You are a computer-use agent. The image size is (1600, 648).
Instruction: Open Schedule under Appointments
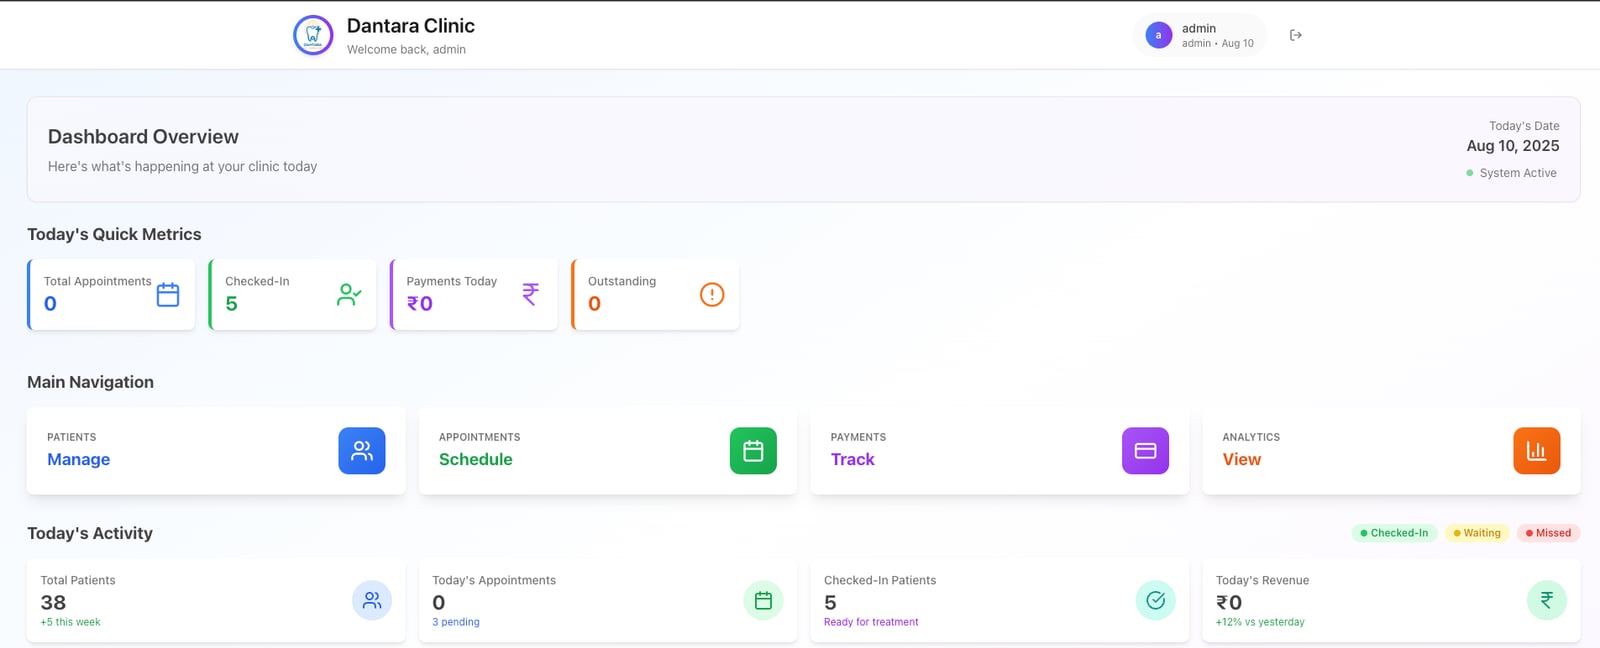tap(475, 460)
